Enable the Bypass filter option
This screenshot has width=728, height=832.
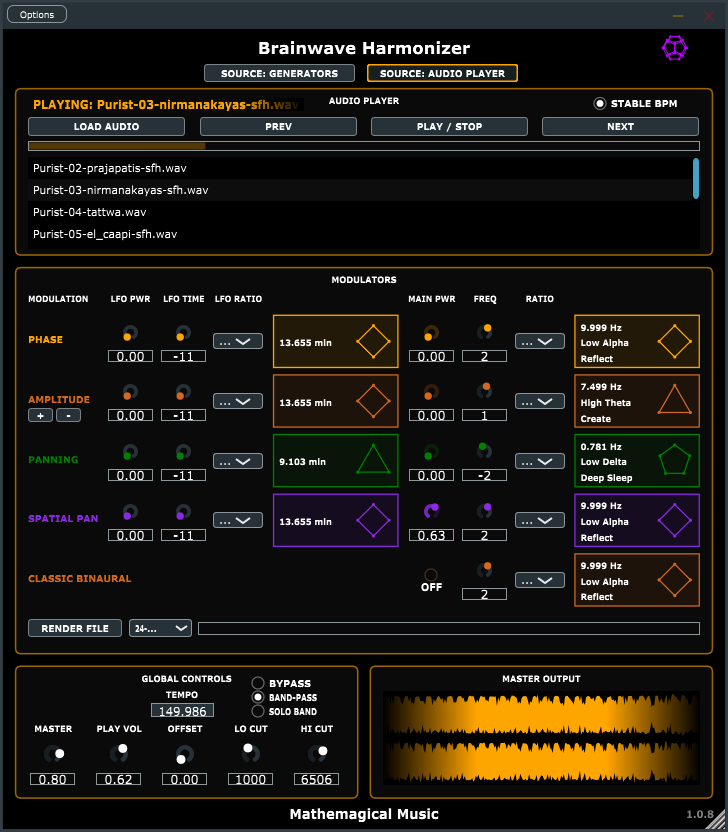[x=258, y=683]
